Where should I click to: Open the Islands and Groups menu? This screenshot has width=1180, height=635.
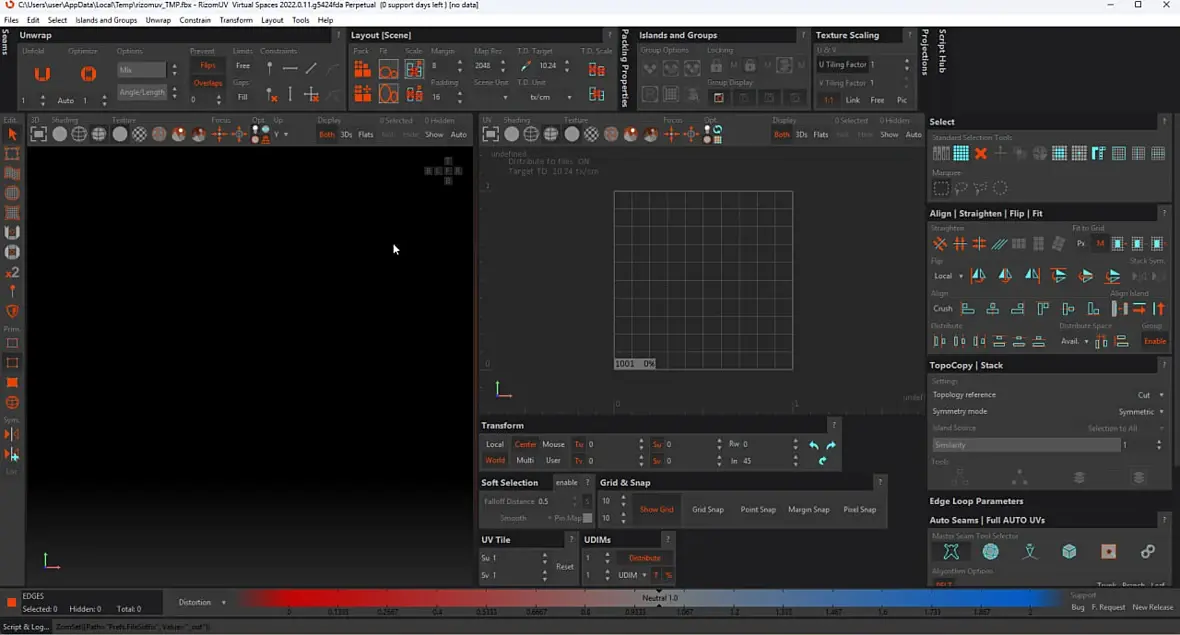point(106,20)
